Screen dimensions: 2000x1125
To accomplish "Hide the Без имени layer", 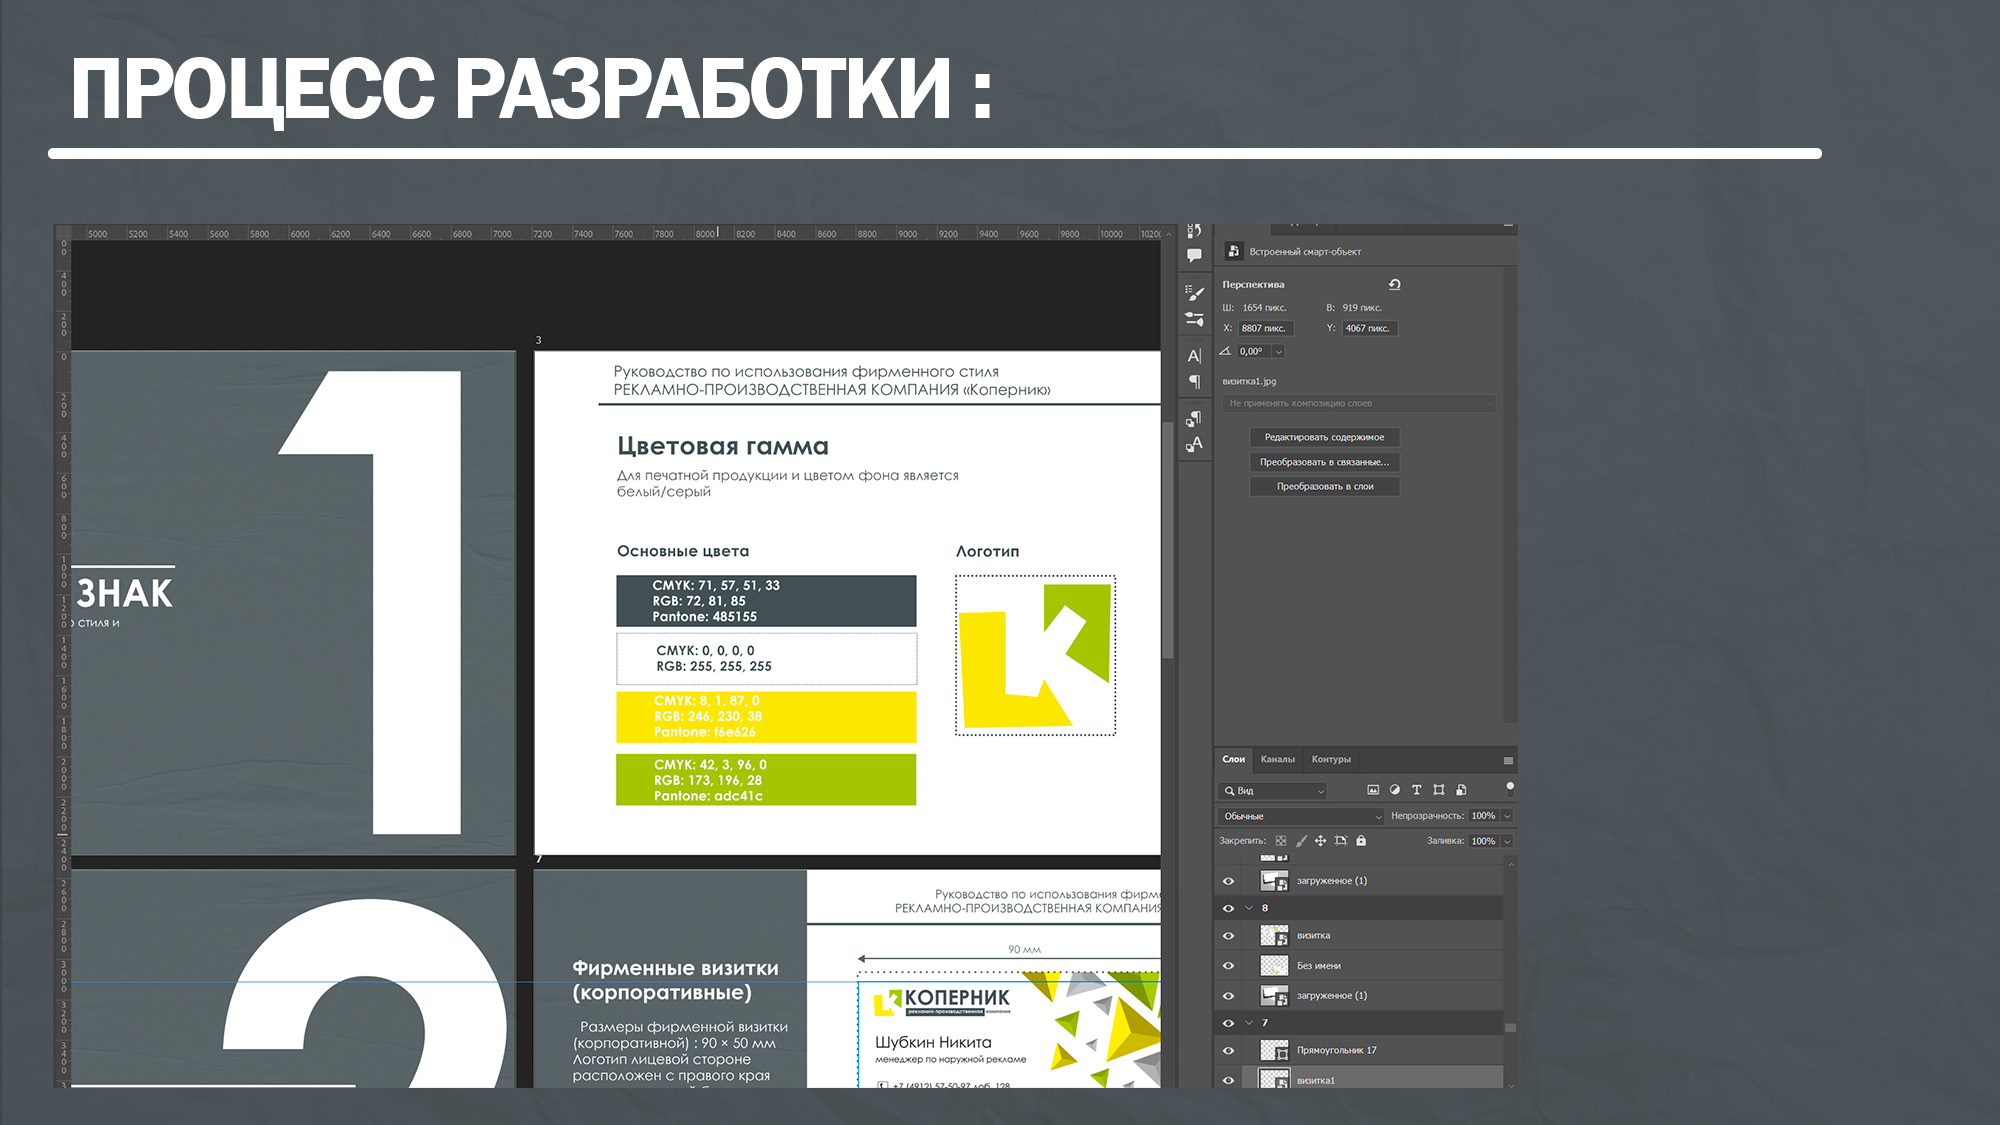I will [1229, 966].
